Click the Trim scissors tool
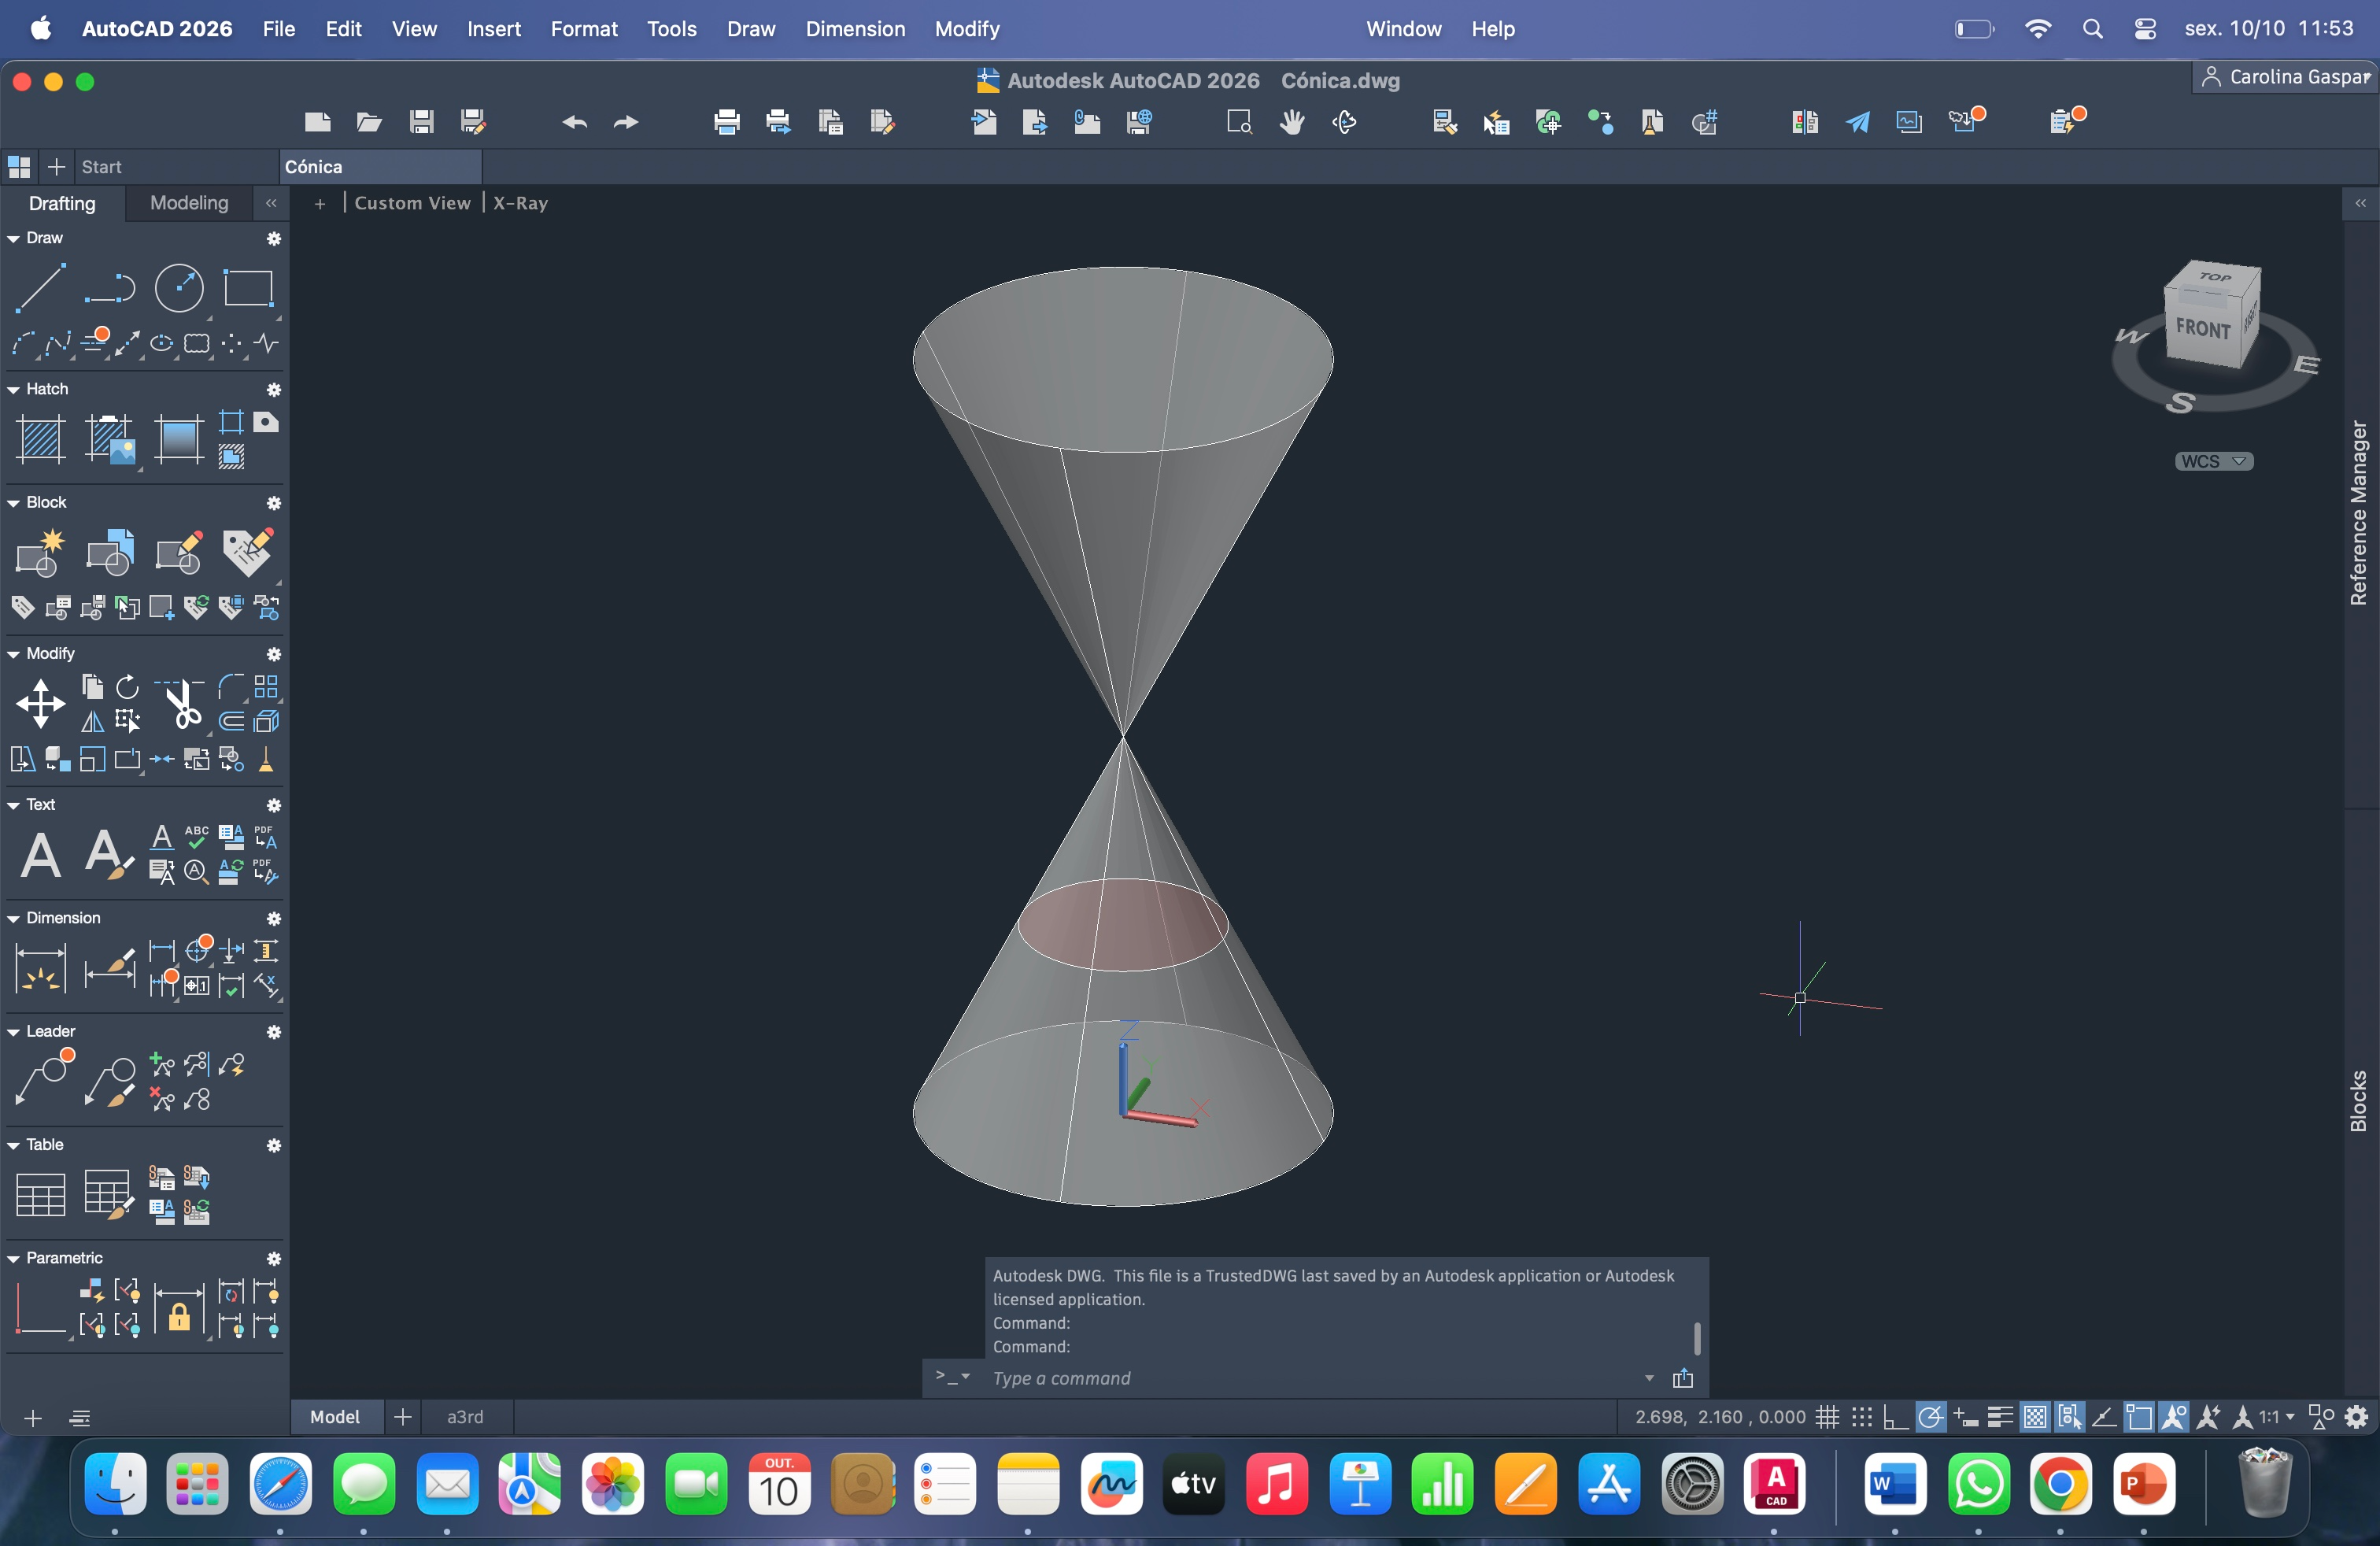This screenshot has width=2380, height=1546. tap(183, 704)
